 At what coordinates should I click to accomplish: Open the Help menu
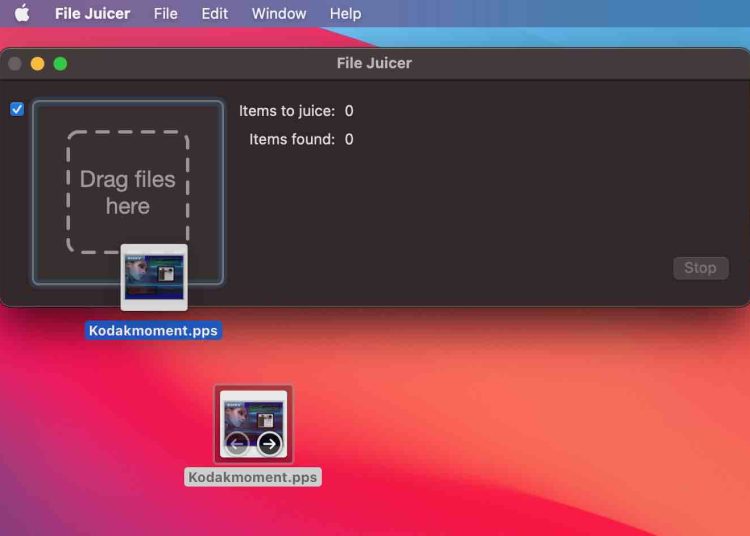coord(345,14)
